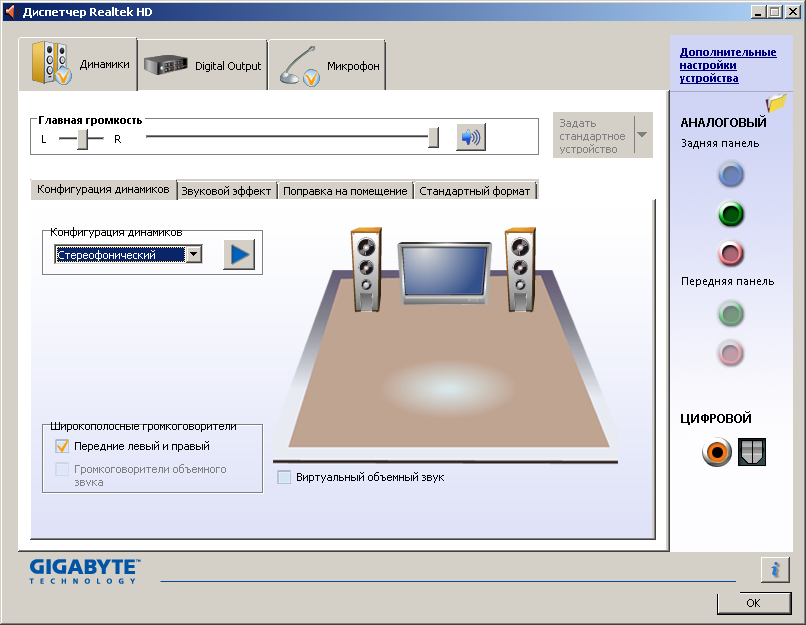Open the Динамики device tab
Screen dimensions: 806x625
click(x=78, y=64)
